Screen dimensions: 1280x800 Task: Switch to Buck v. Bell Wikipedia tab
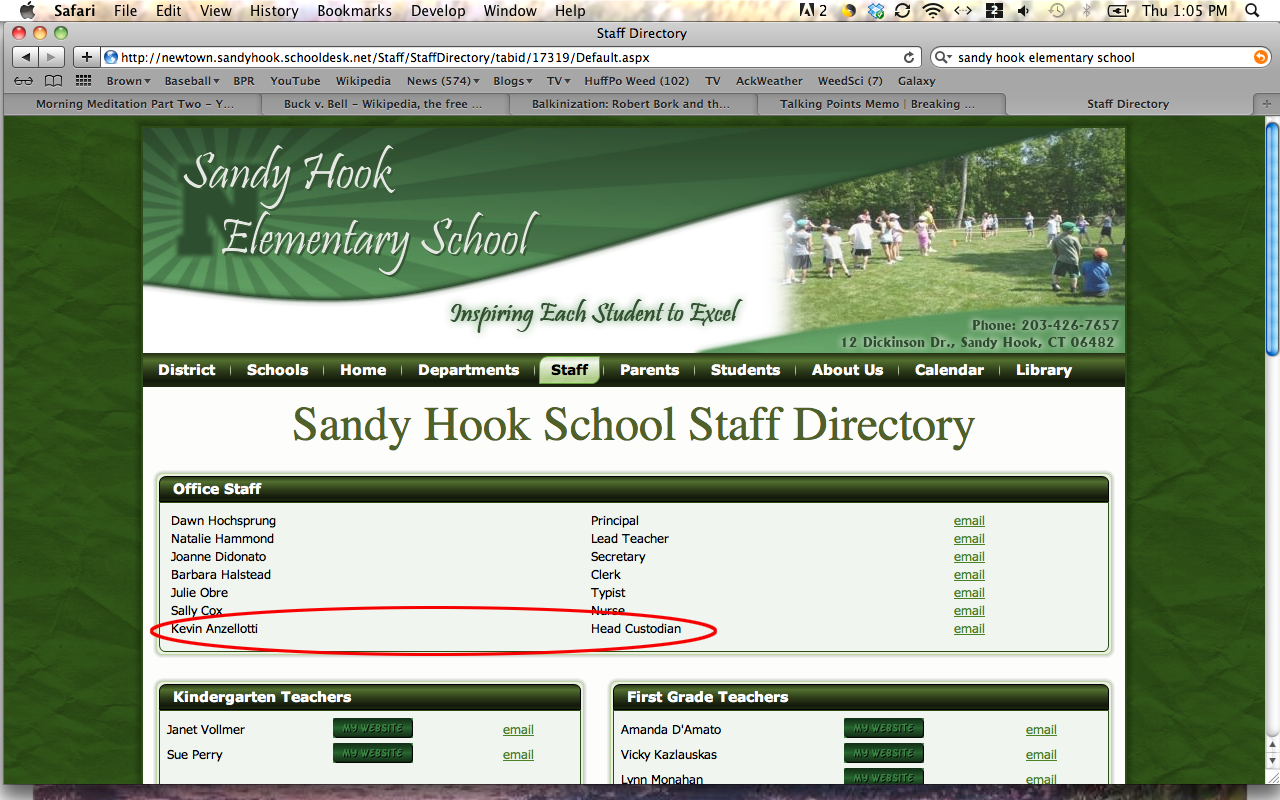pyautogui.click(x=384, y=104)
